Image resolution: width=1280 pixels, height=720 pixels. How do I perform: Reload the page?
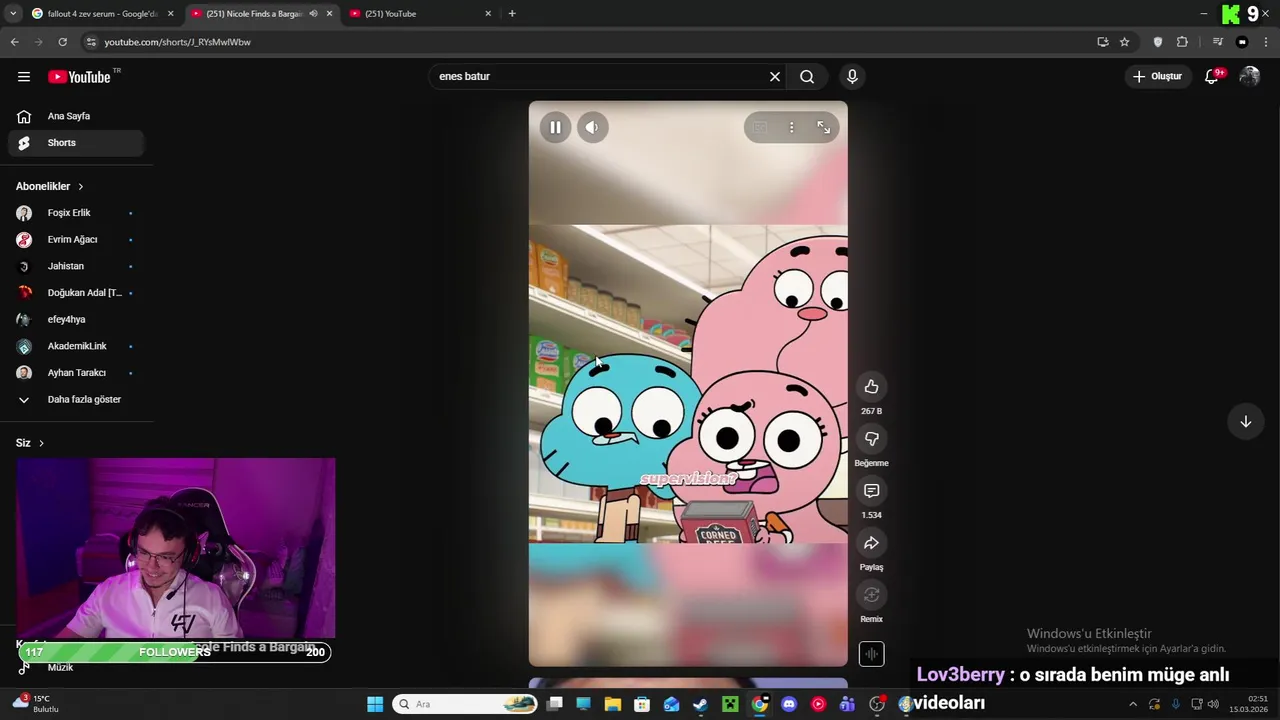coord(62,42)
